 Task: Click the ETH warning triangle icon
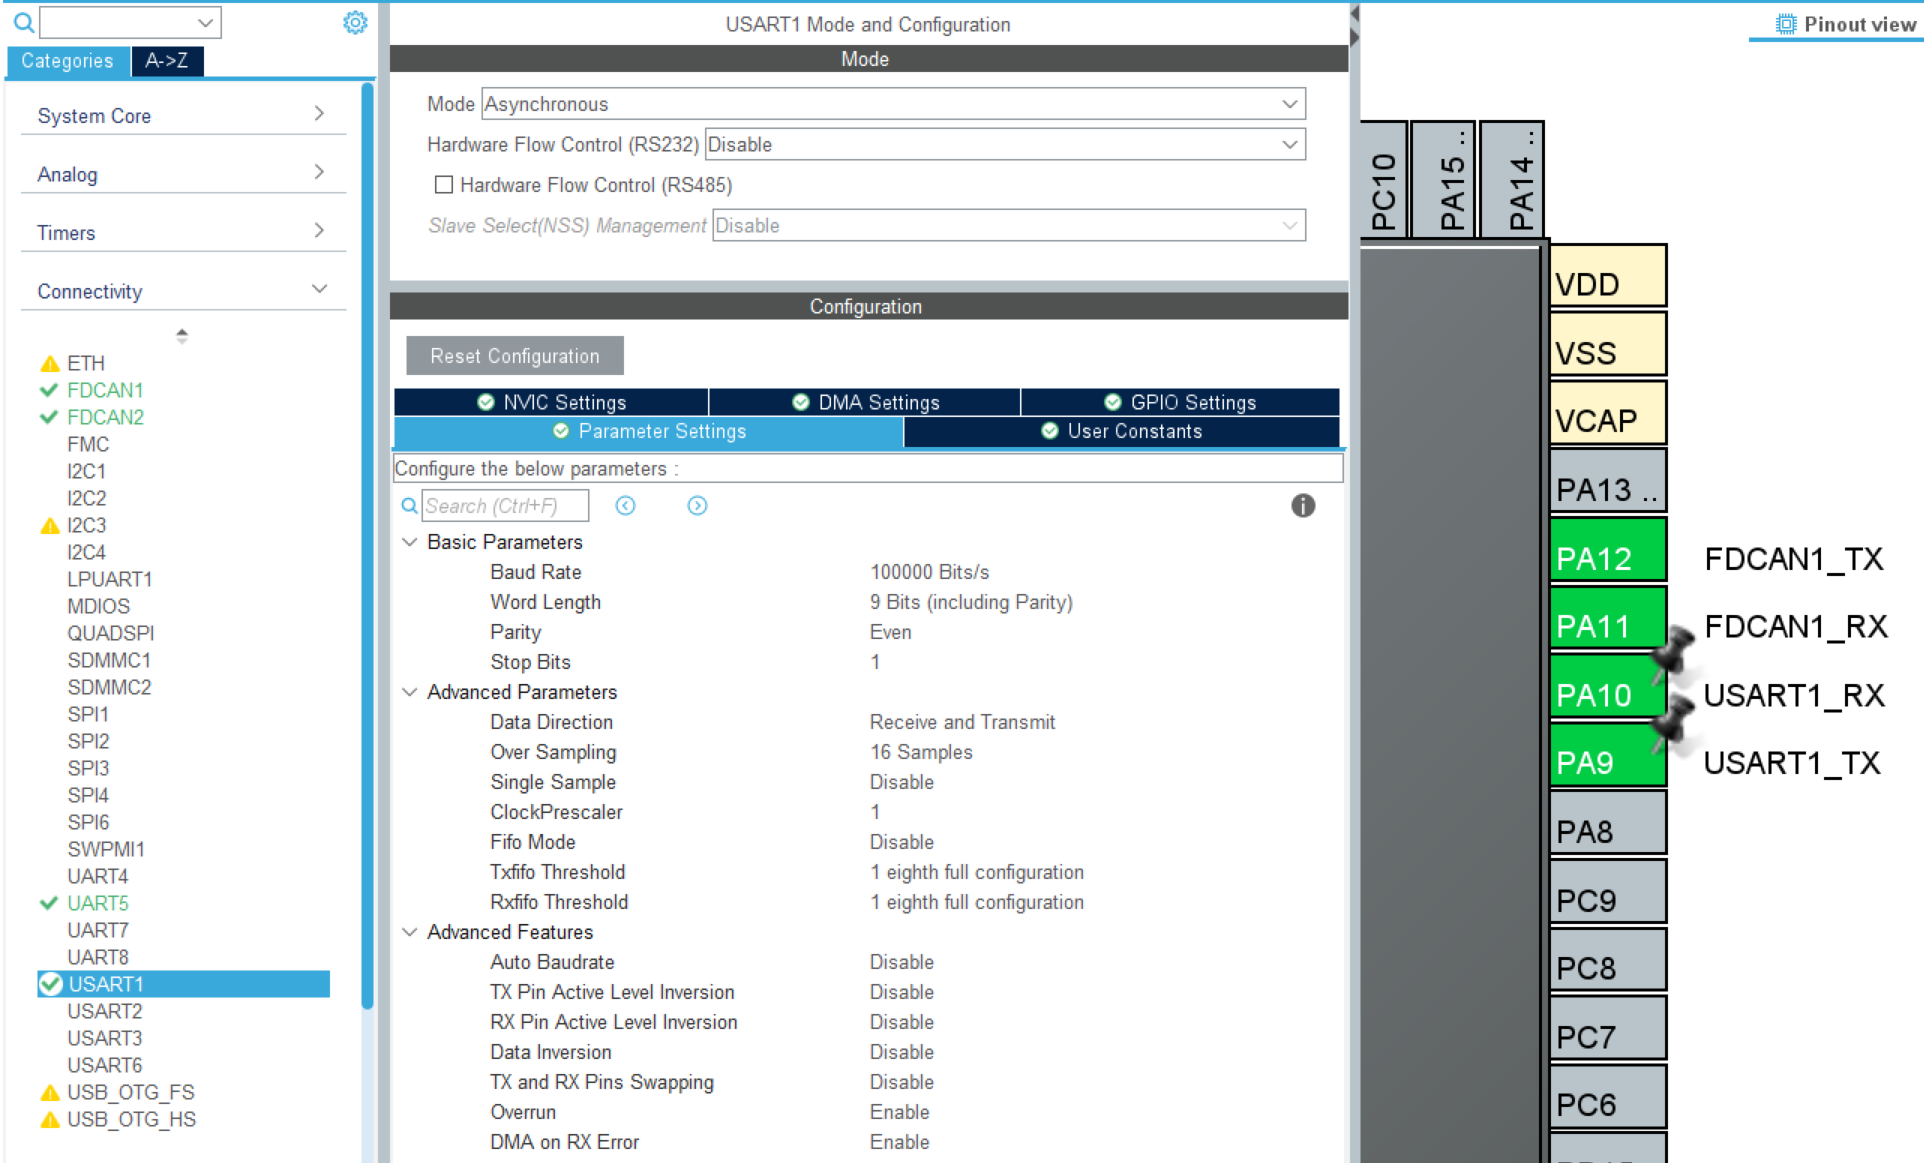point(50,364)
